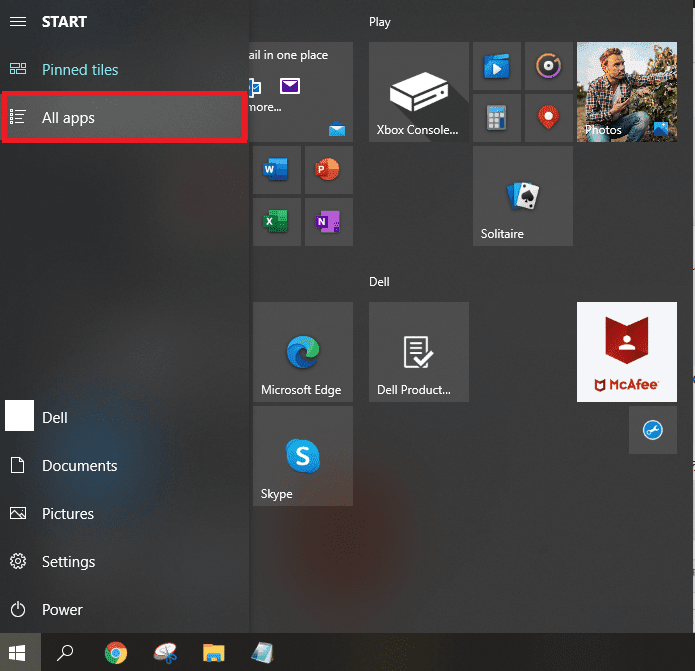Screen dimensions: 695x671
Task: Launch the Xbox Console Companion tile
Action: click(419, 92)
